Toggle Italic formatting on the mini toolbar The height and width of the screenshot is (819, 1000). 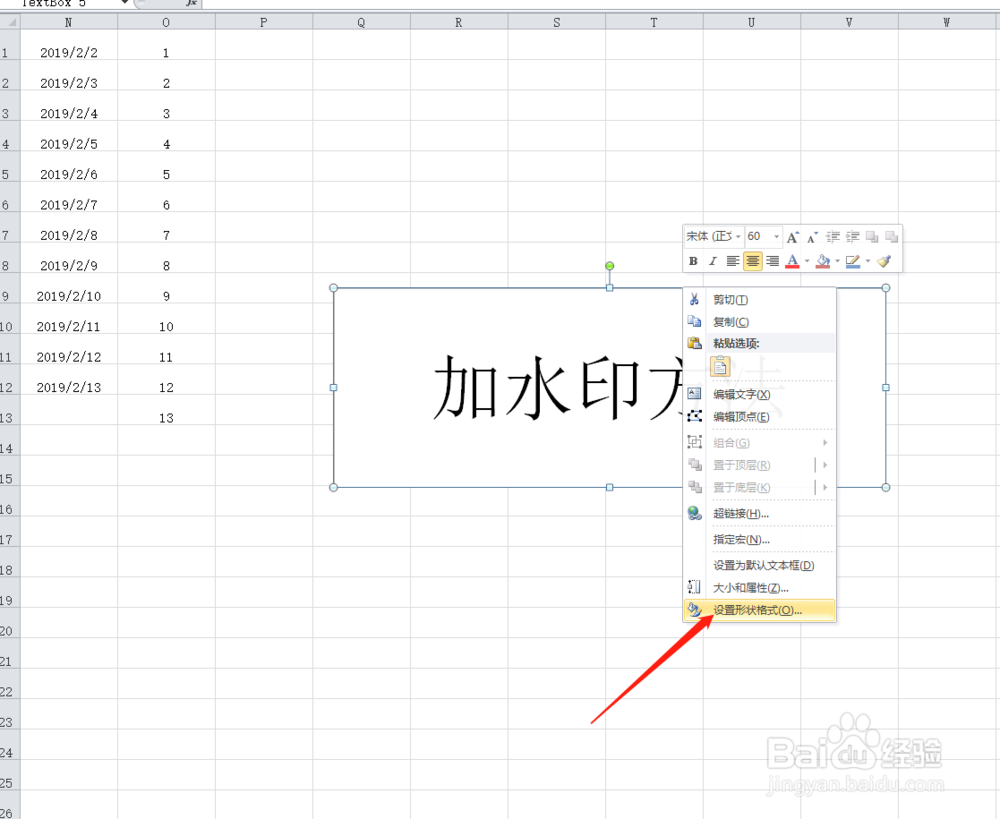(712, 261)
